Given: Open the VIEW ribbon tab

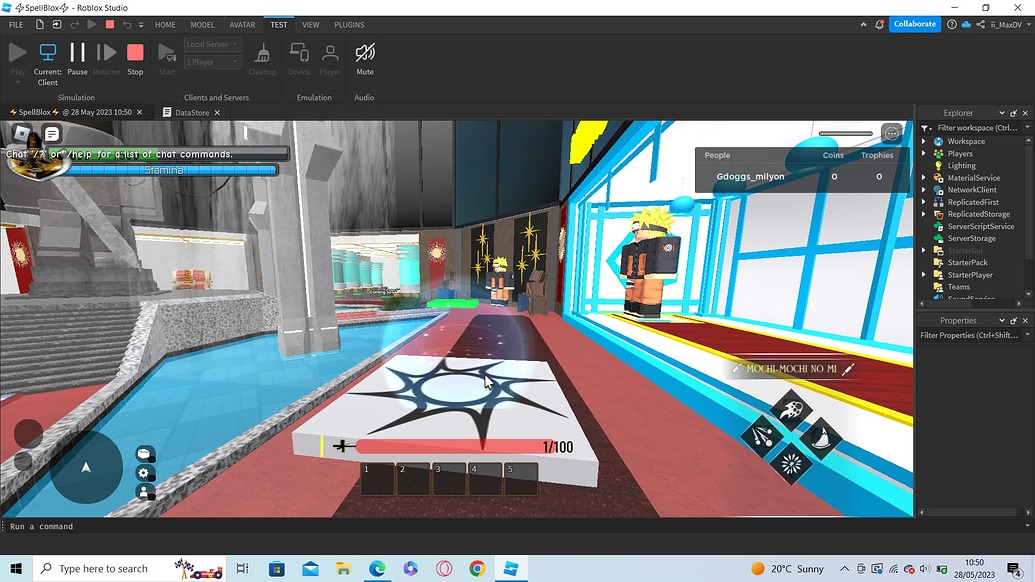Looking at the screenshot, I should coord(311,24).
